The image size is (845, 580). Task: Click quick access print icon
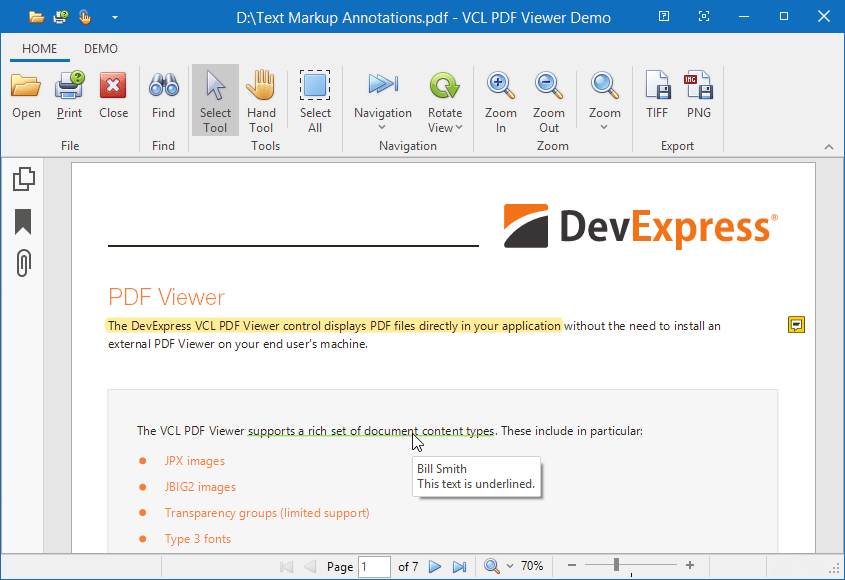(60, 17)
